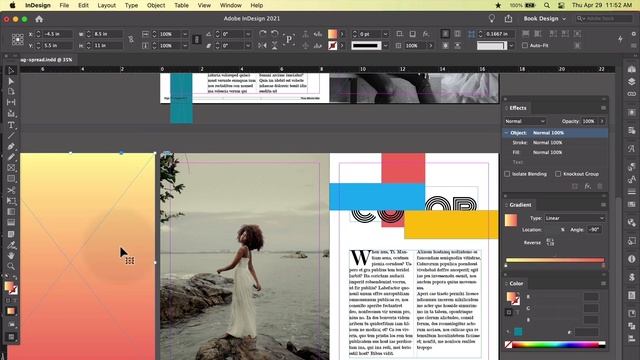Flip the selection vertically

coord(275,45)
